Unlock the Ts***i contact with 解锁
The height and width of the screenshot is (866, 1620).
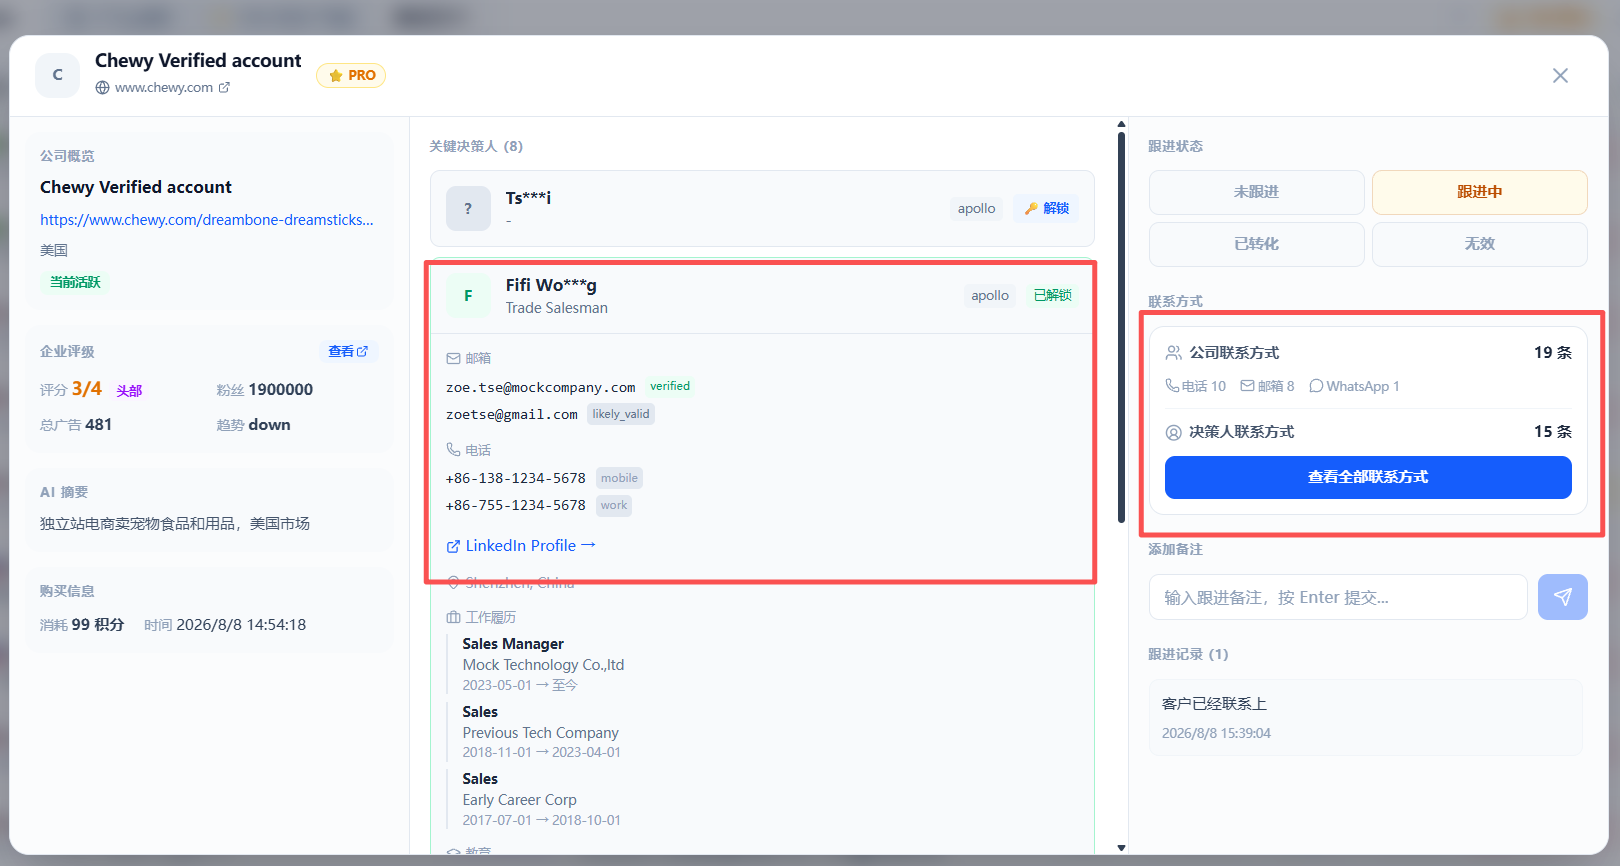click(x=1047, y=208)
